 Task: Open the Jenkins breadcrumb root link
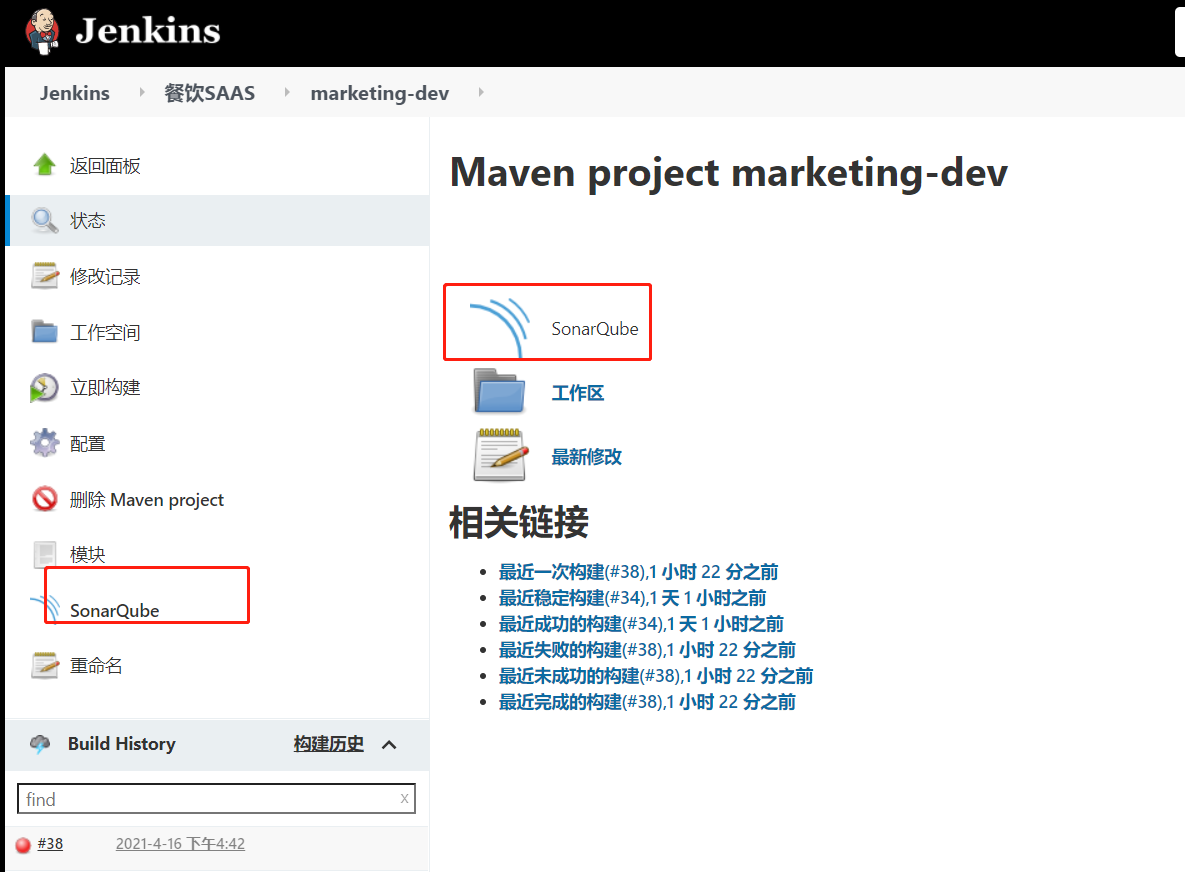tap(75, 93)
